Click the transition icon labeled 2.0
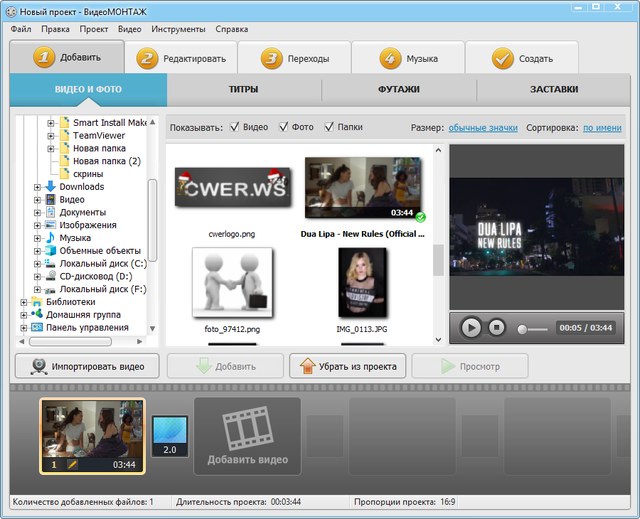This screenshot has height=519, width=640. click(169, 435)
